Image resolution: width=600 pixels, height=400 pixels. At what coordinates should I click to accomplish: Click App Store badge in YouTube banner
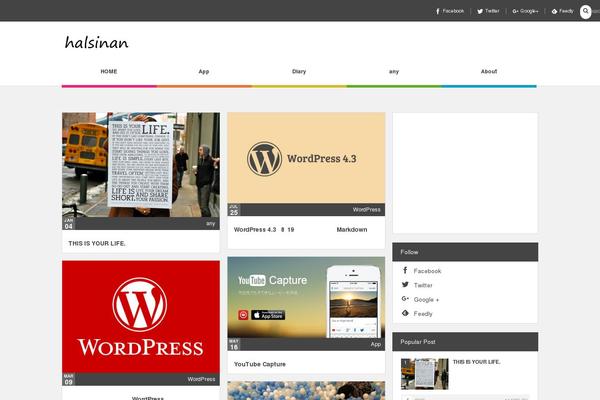click(268, 315)
